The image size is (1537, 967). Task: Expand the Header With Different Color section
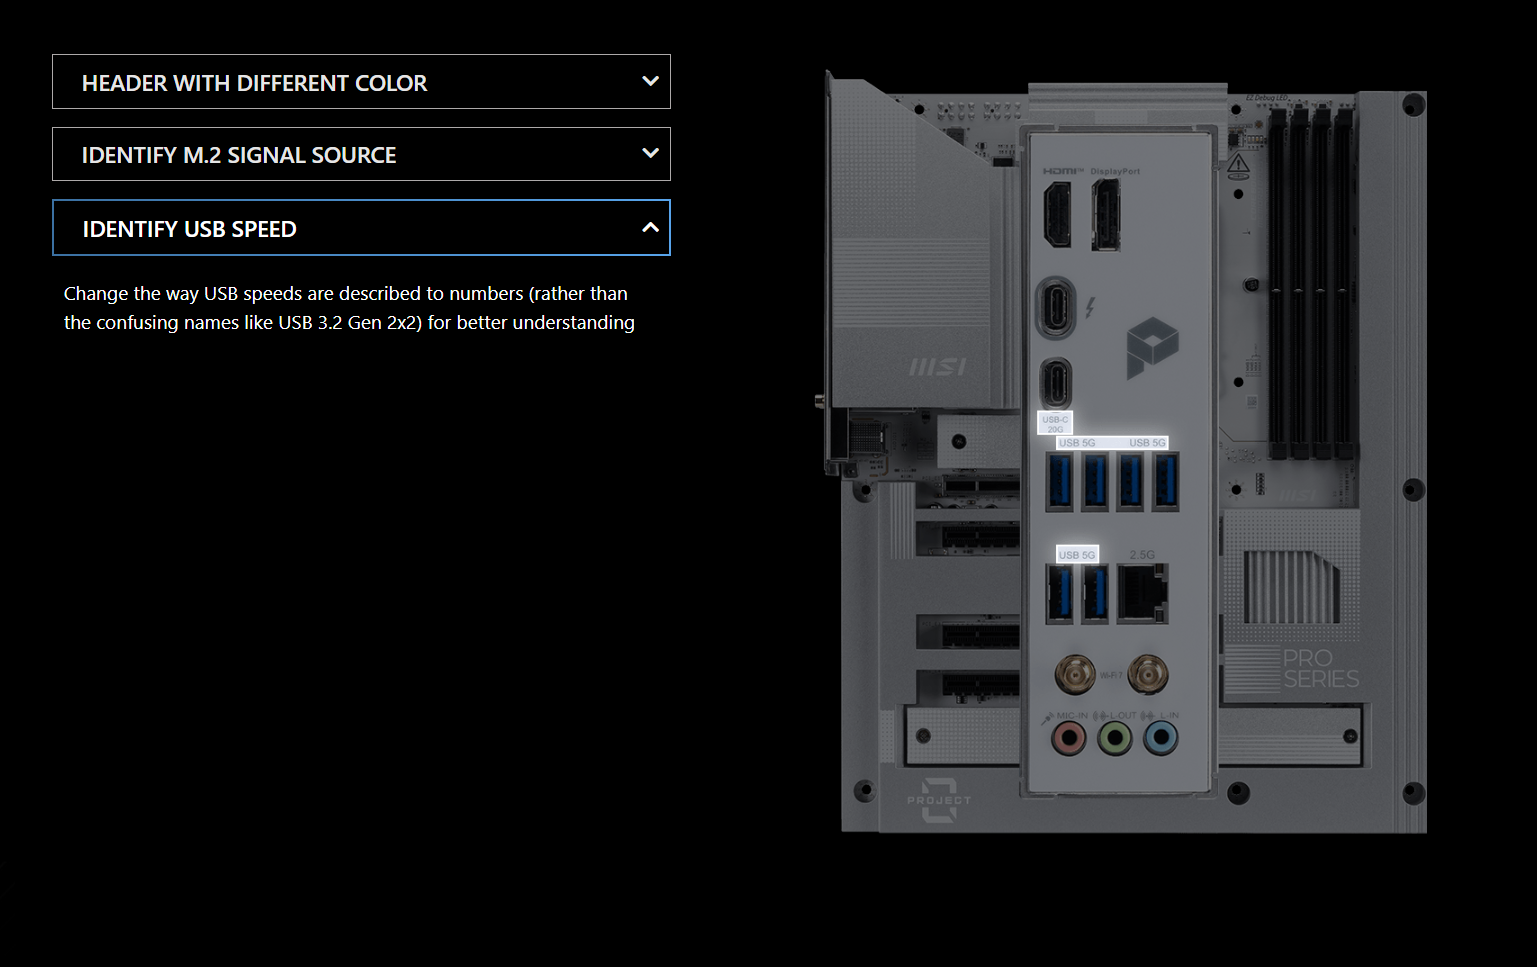[650, 82]
